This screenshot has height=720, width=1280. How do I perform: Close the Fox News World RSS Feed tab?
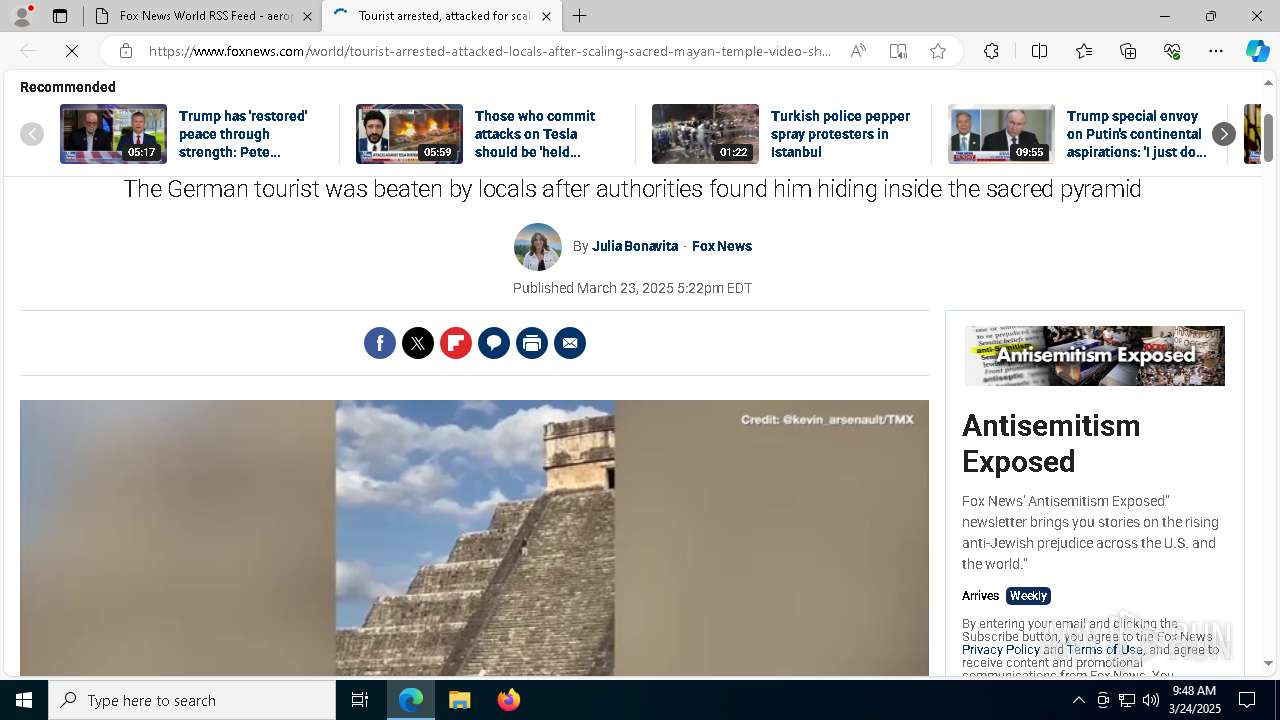coord(307,16)
